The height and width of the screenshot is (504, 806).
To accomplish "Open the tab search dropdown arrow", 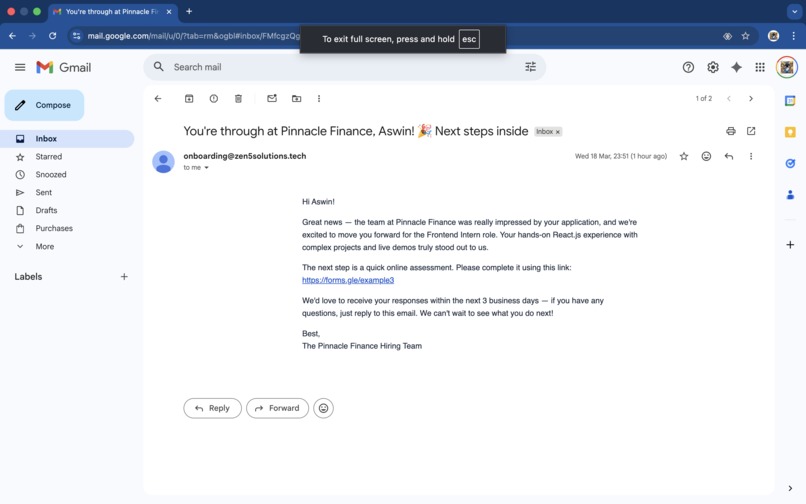I will pyautogui.click(x=794, y=11).
